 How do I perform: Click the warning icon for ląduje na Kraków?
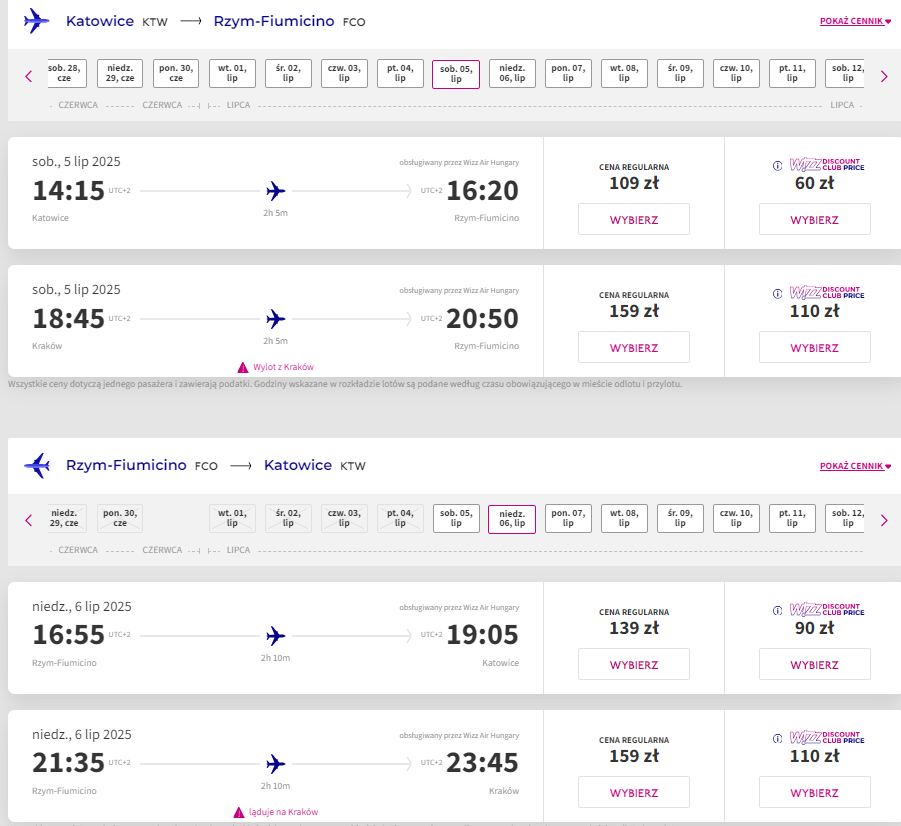pos(239,812)
